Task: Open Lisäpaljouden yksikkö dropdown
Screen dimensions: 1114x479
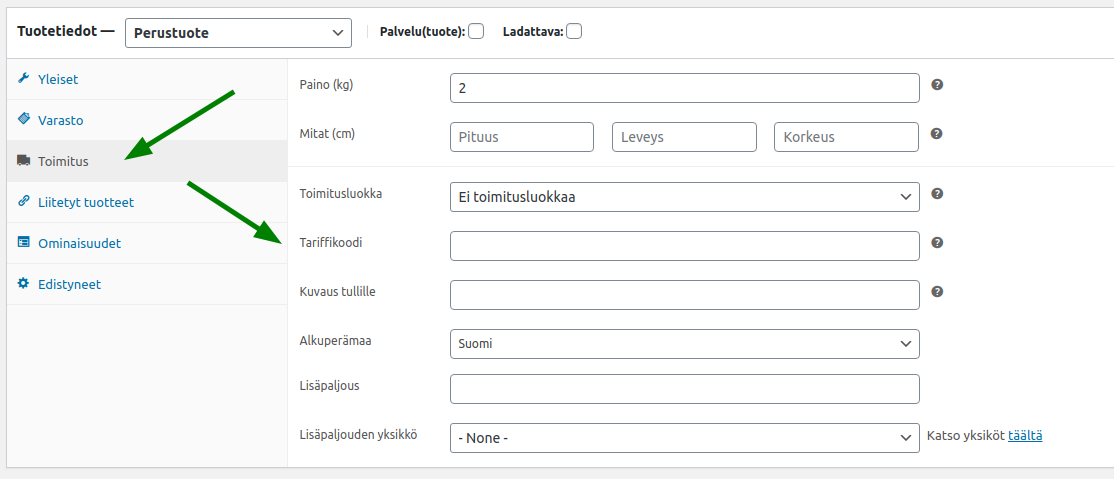Action: (685, 438)
